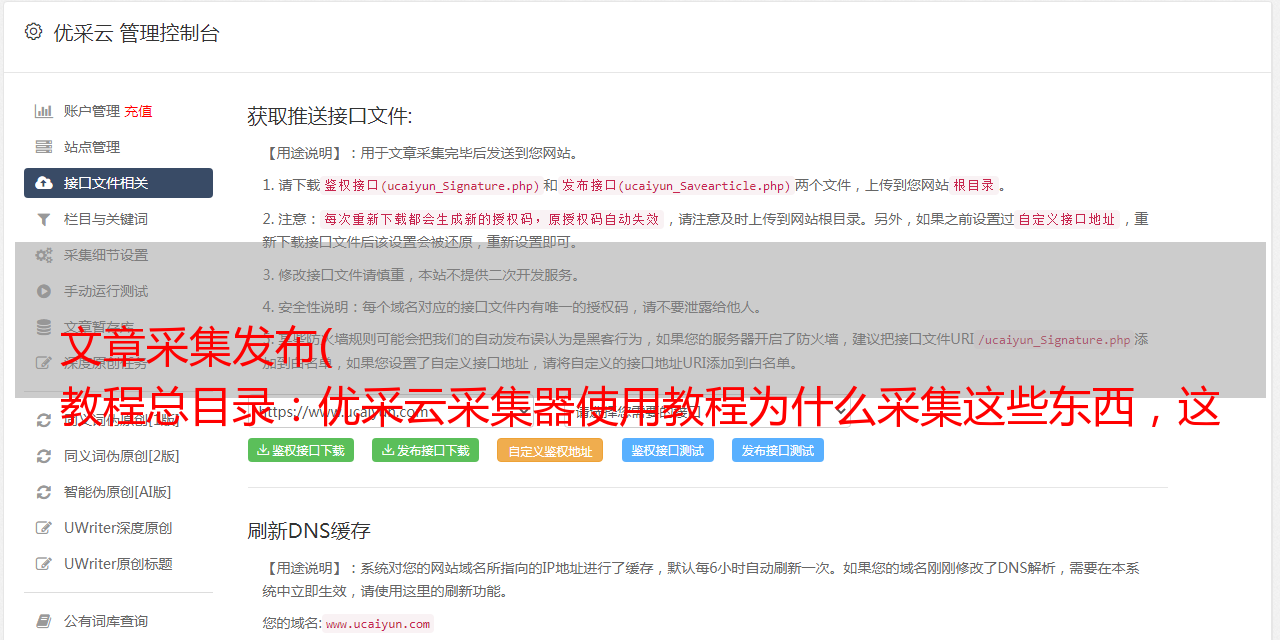1280x640 pixels.
Task: Open 同义词伪原创[2版] in the sidebar
Action: coord(118,456)
